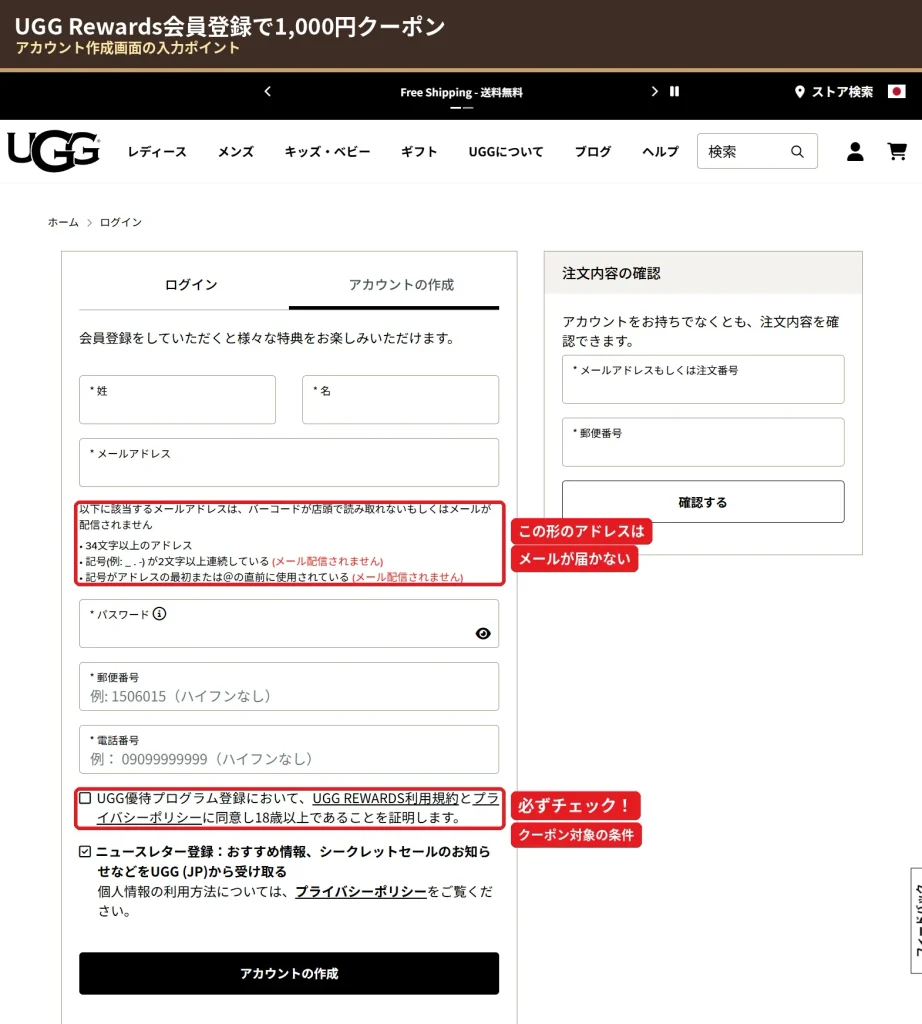Screen dimensions: 922x1024
Task: Click the Japan flag icon
Action: click(x=897, y=91)
